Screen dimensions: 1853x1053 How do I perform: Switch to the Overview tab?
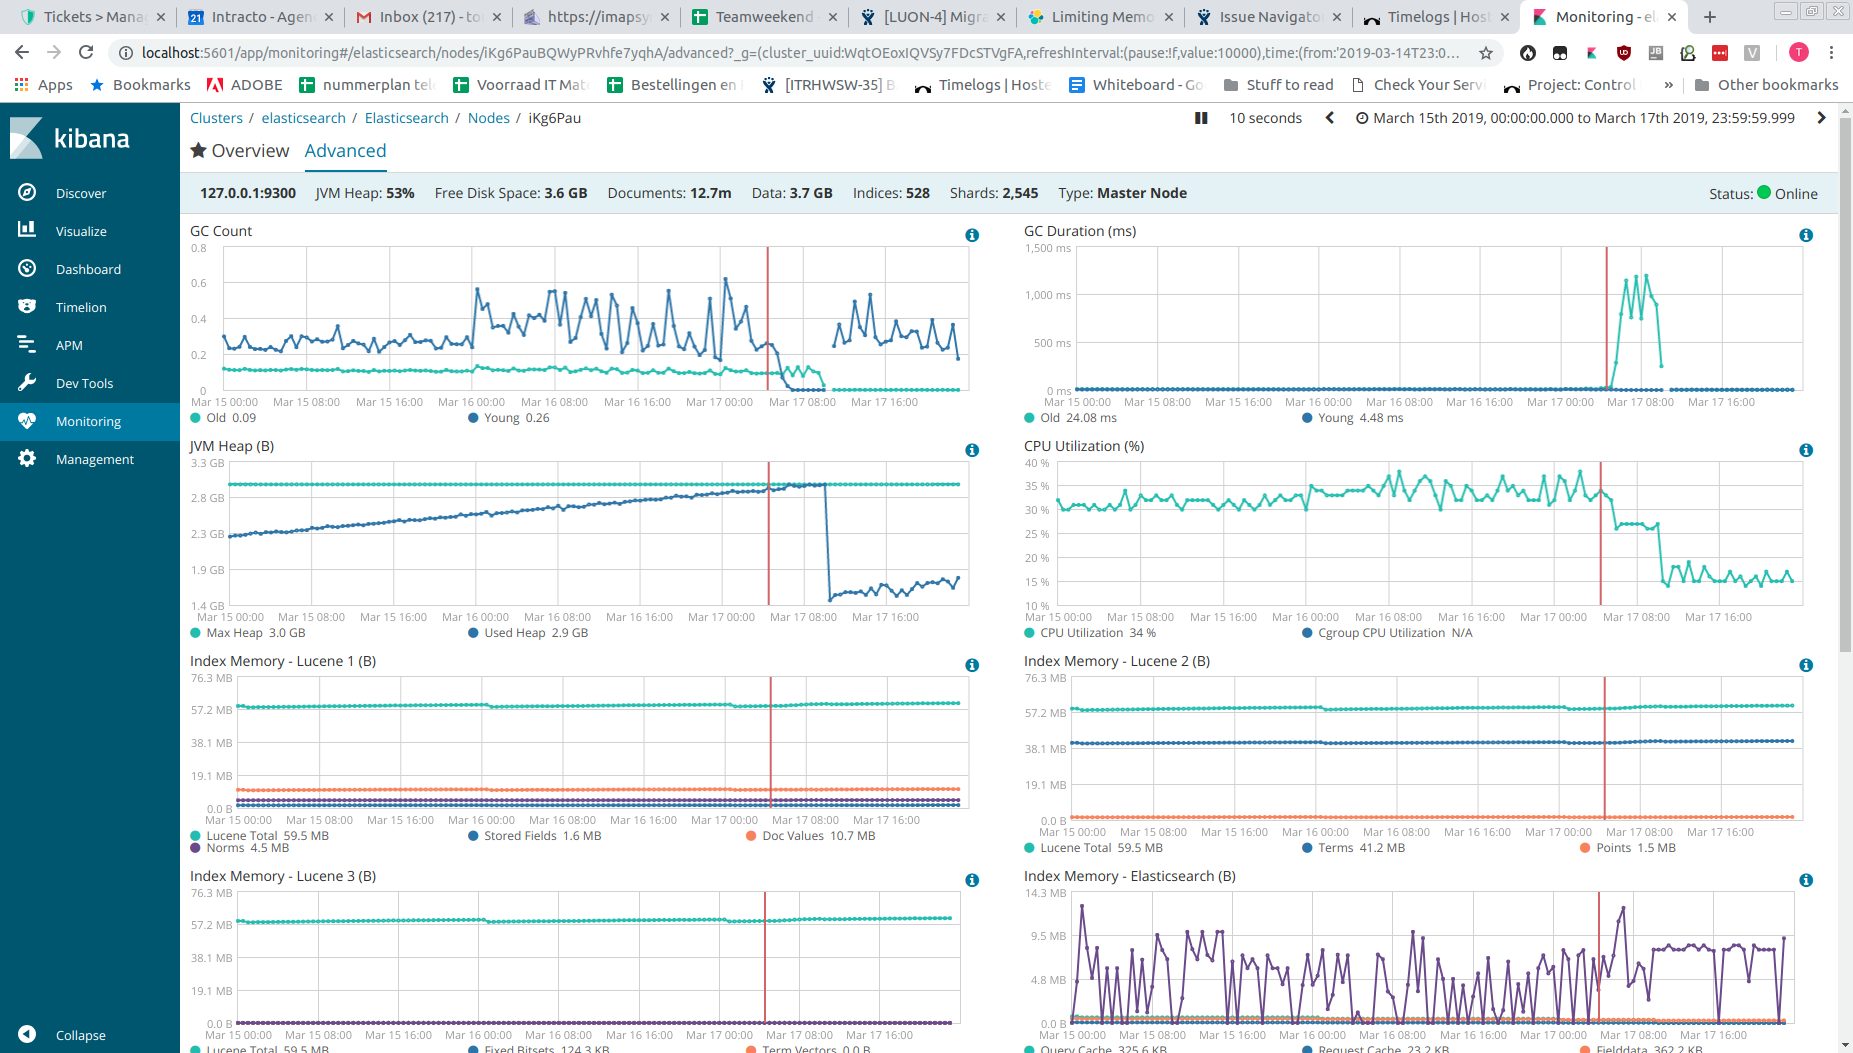(x=240, y=151)
